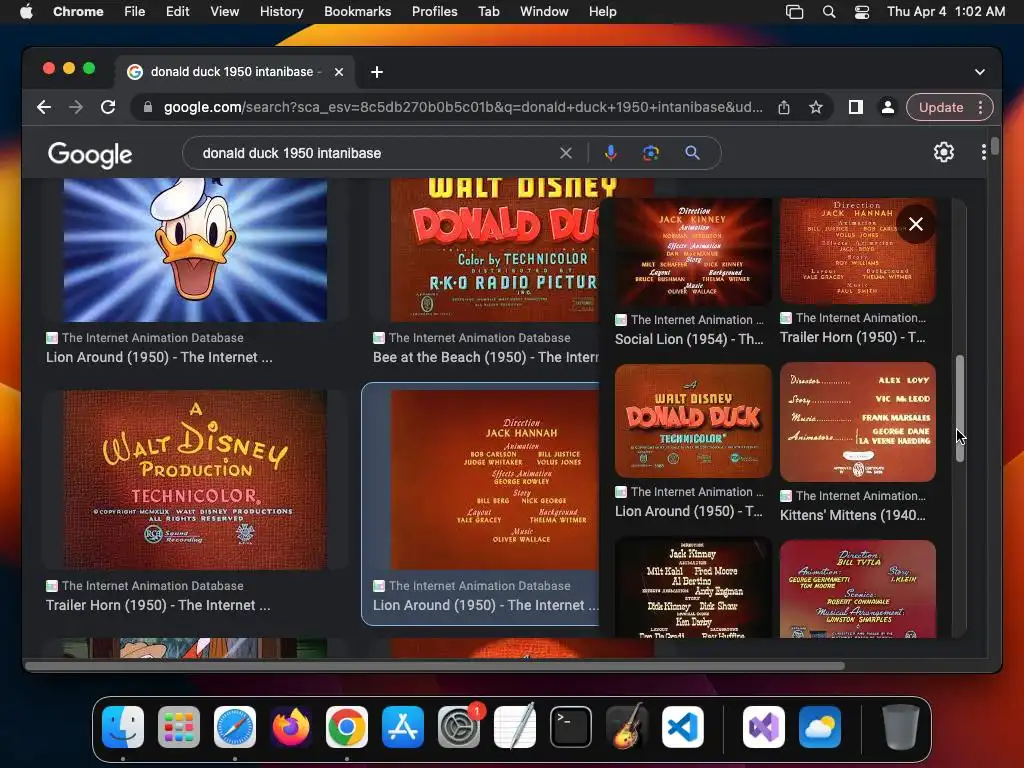Start voice search with microphone

(x=611, y=153)
